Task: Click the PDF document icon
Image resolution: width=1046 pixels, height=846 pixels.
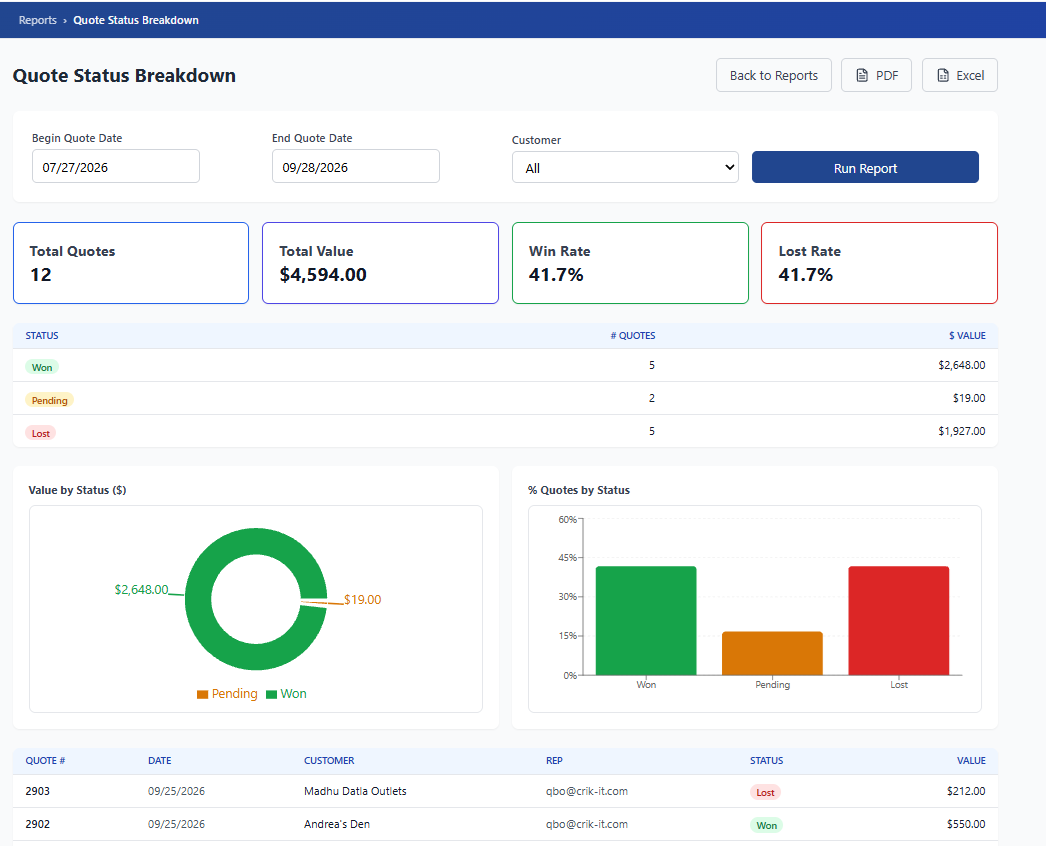Action: click(862, 75)
